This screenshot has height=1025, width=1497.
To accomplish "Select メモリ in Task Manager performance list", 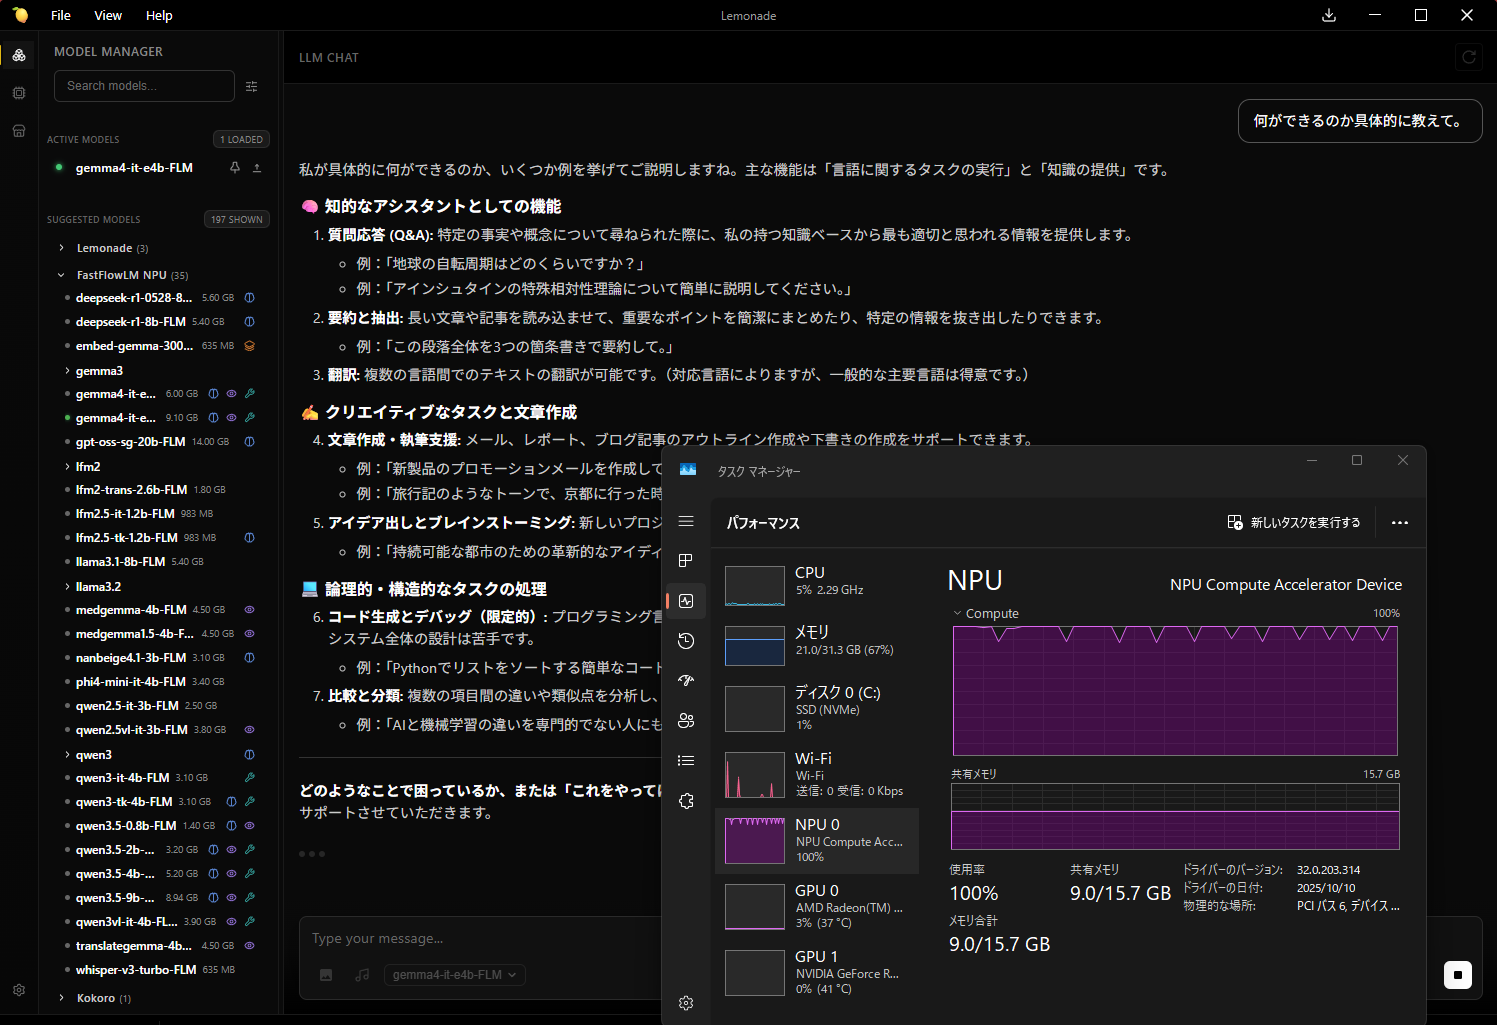I will pos(817,645).
